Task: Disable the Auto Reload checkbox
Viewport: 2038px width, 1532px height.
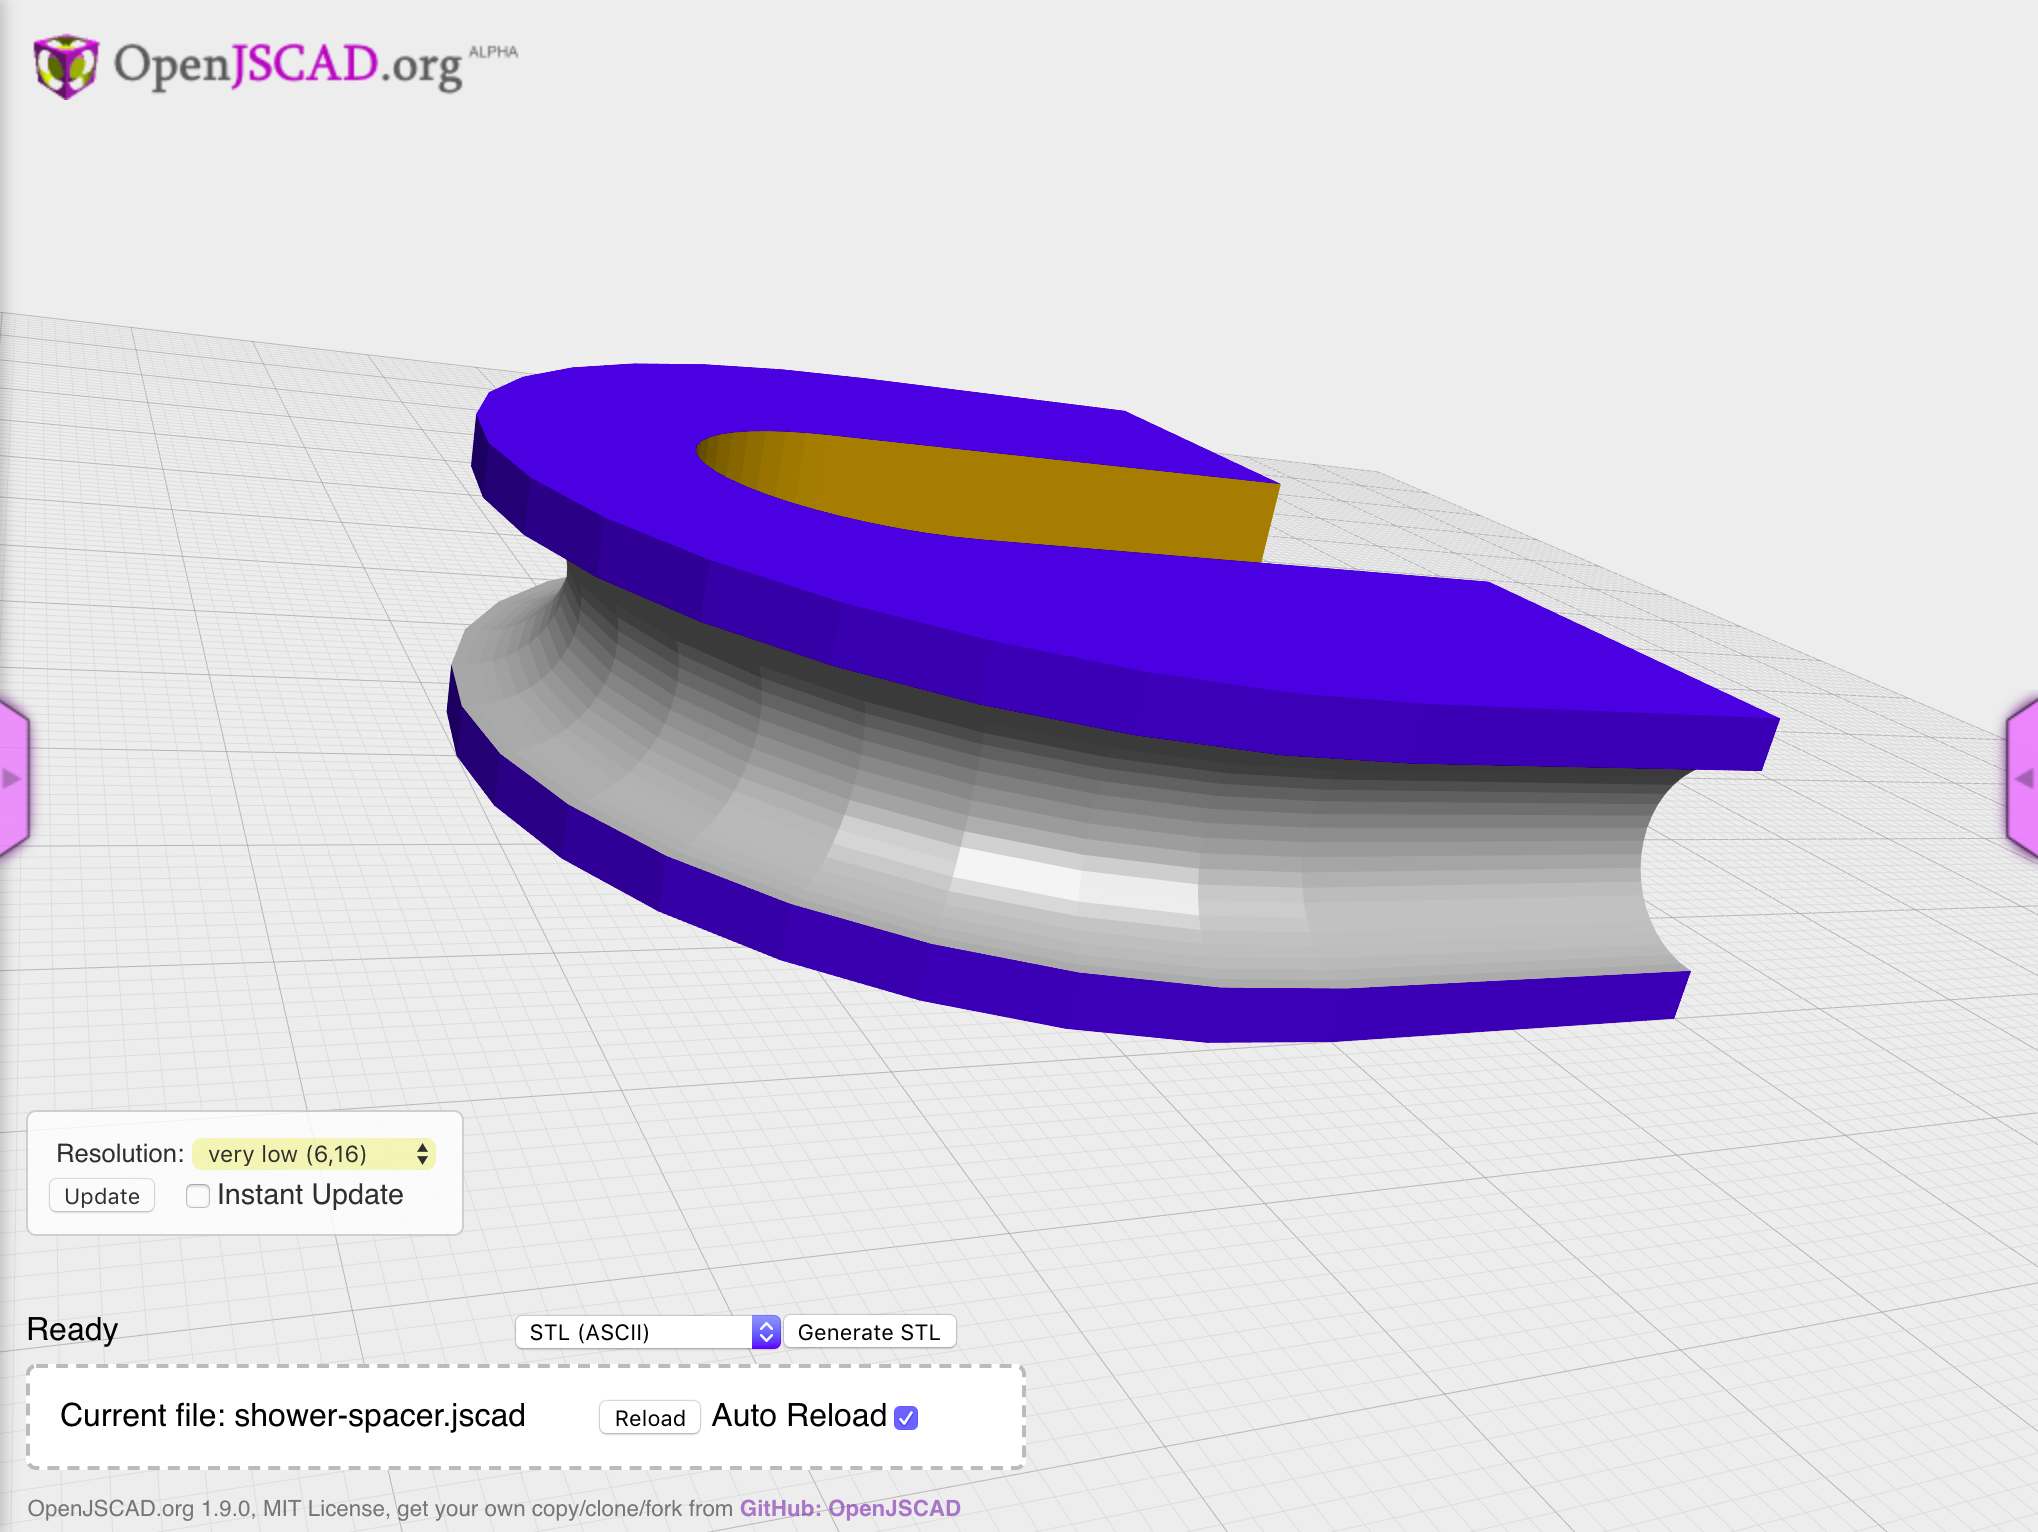Action: tap(905, 1416)
